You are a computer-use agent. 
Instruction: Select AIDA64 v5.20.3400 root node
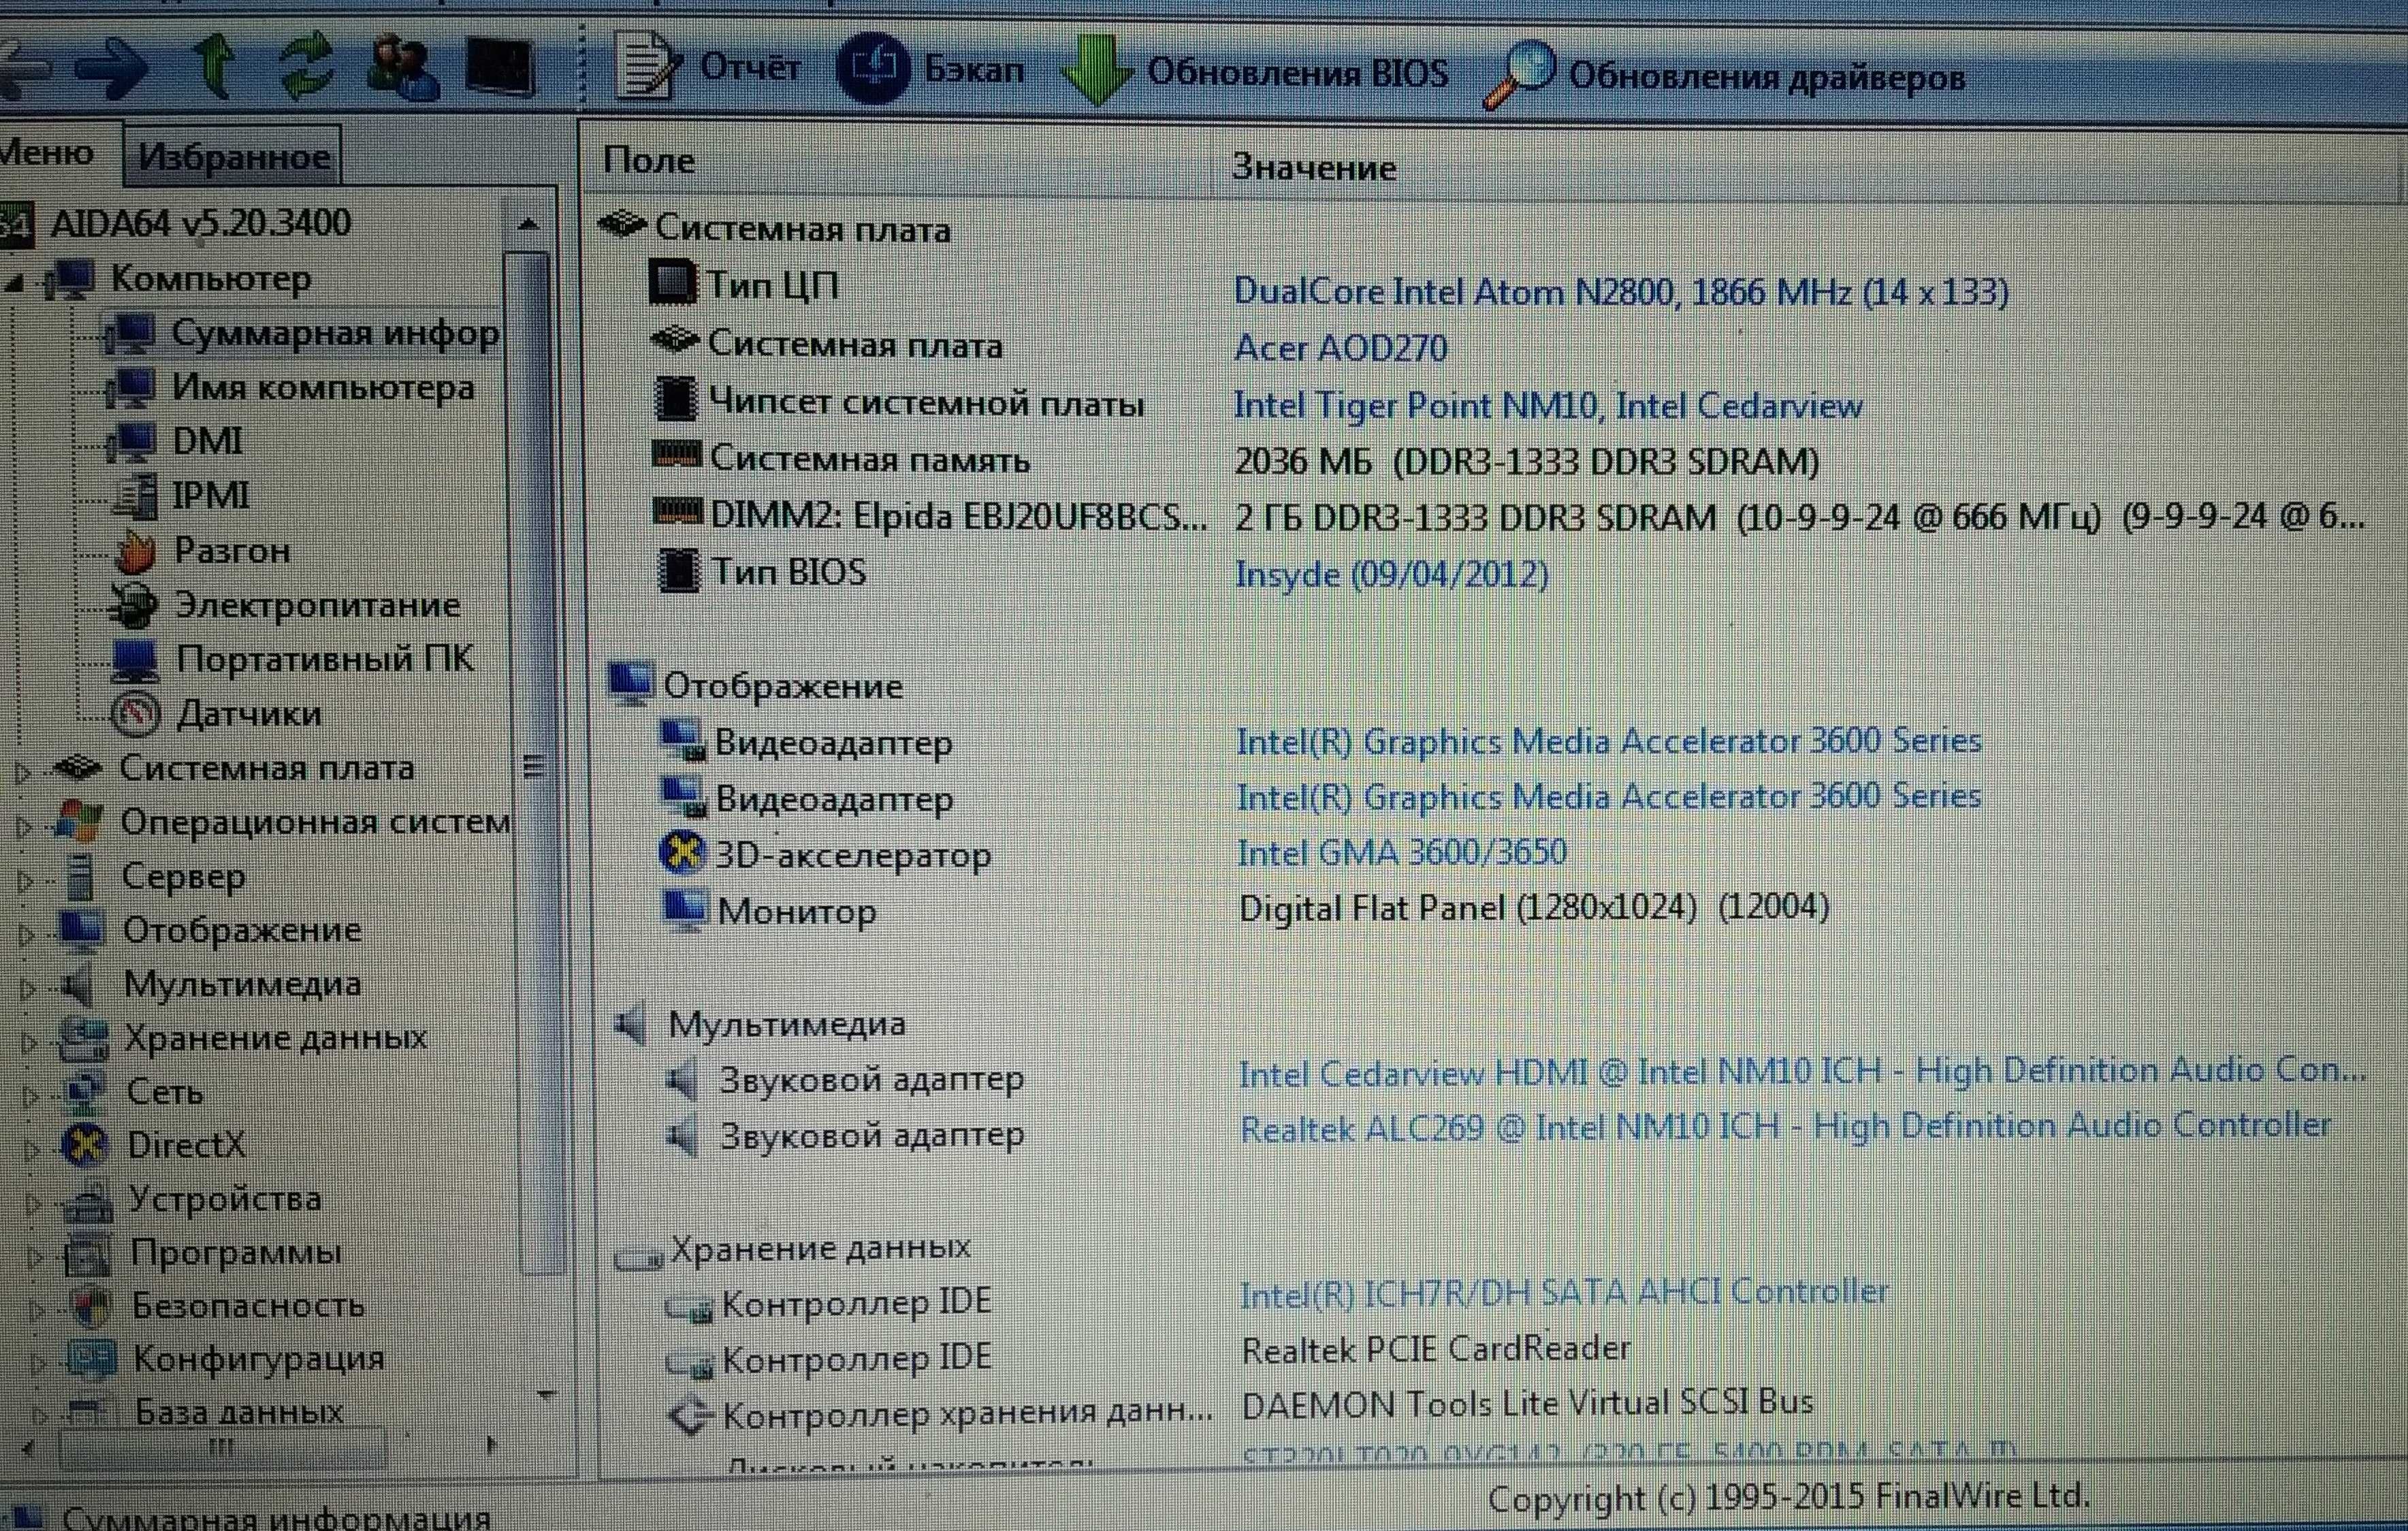[200, 222]
